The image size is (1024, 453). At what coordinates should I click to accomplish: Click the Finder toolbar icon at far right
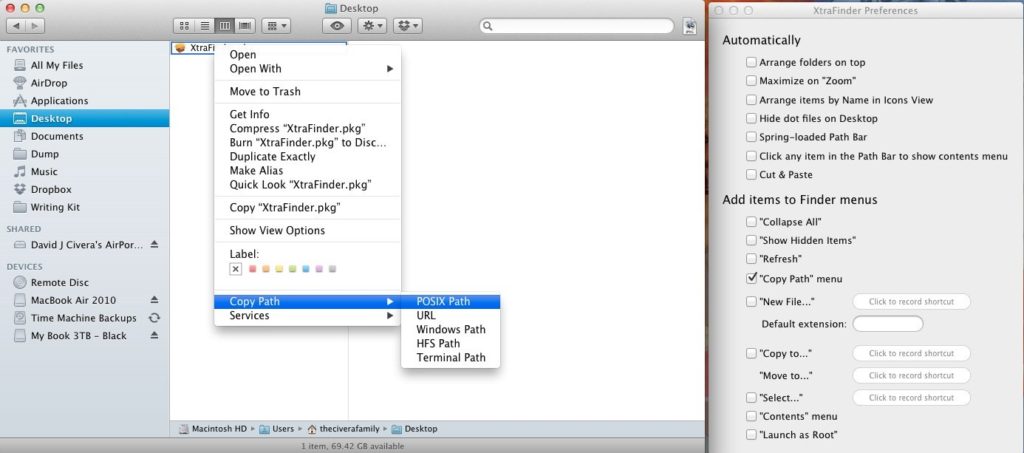[690, 26]
